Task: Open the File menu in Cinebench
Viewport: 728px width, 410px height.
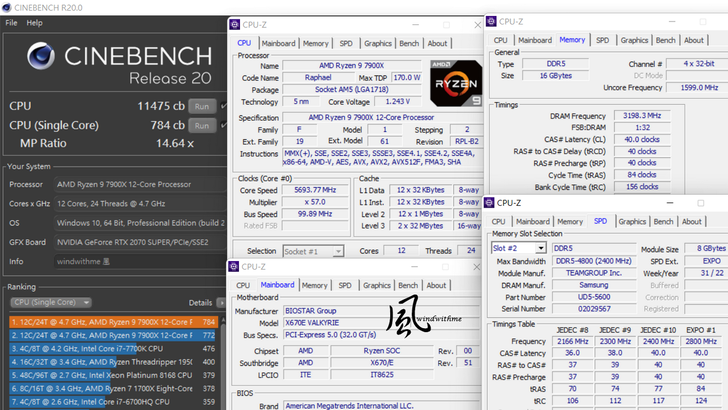Action: pyautogui.click(x=11, y=22)
